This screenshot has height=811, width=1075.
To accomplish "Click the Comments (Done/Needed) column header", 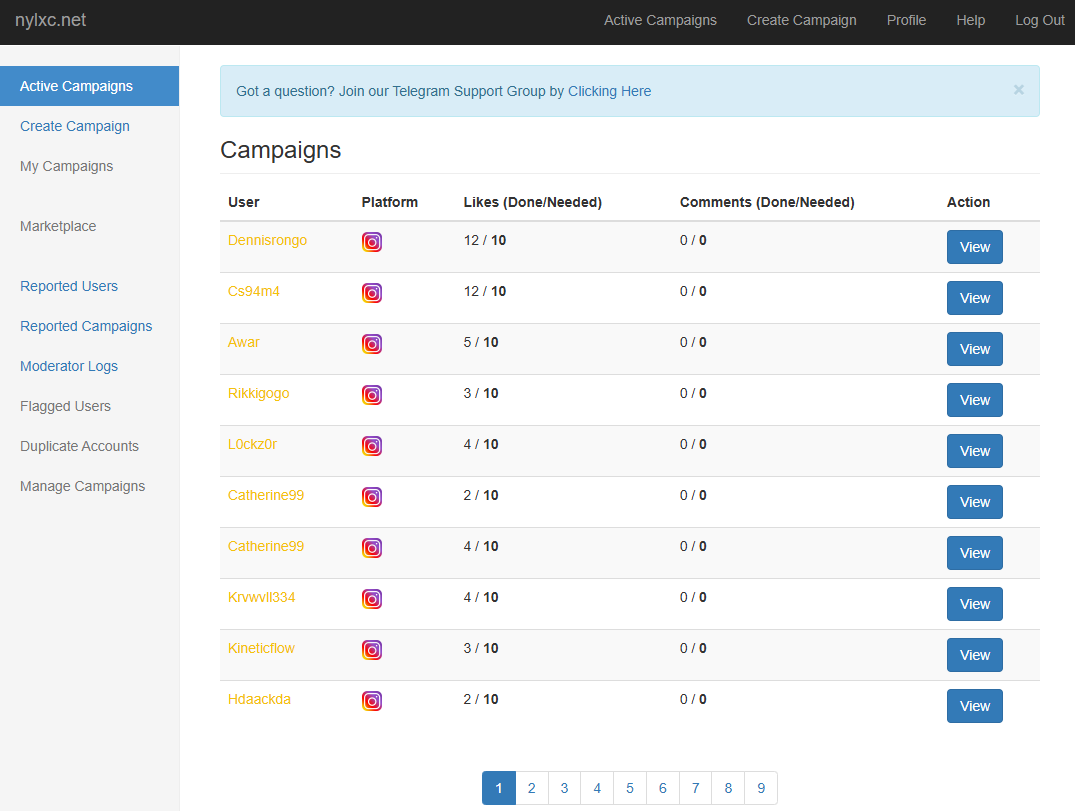I will coord(767,202).
